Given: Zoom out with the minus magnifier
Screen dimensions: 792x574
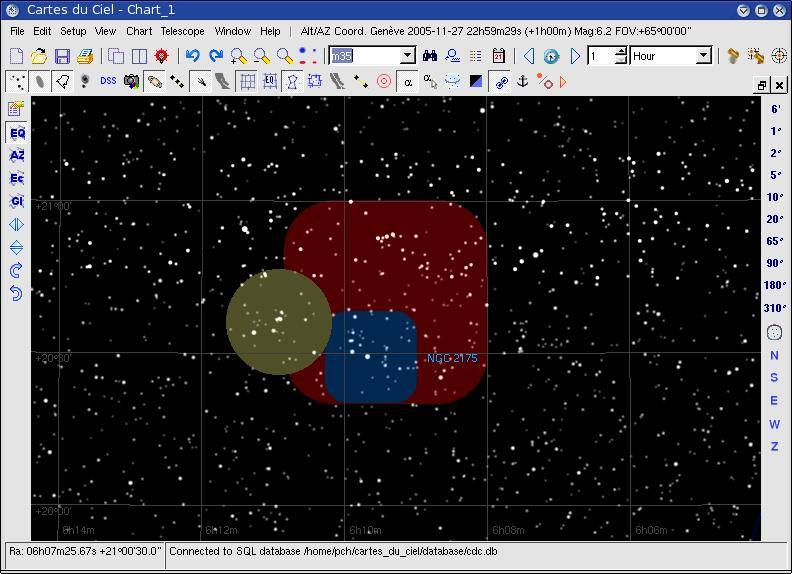Looking at the screenshot, I should tap(262, 56).
